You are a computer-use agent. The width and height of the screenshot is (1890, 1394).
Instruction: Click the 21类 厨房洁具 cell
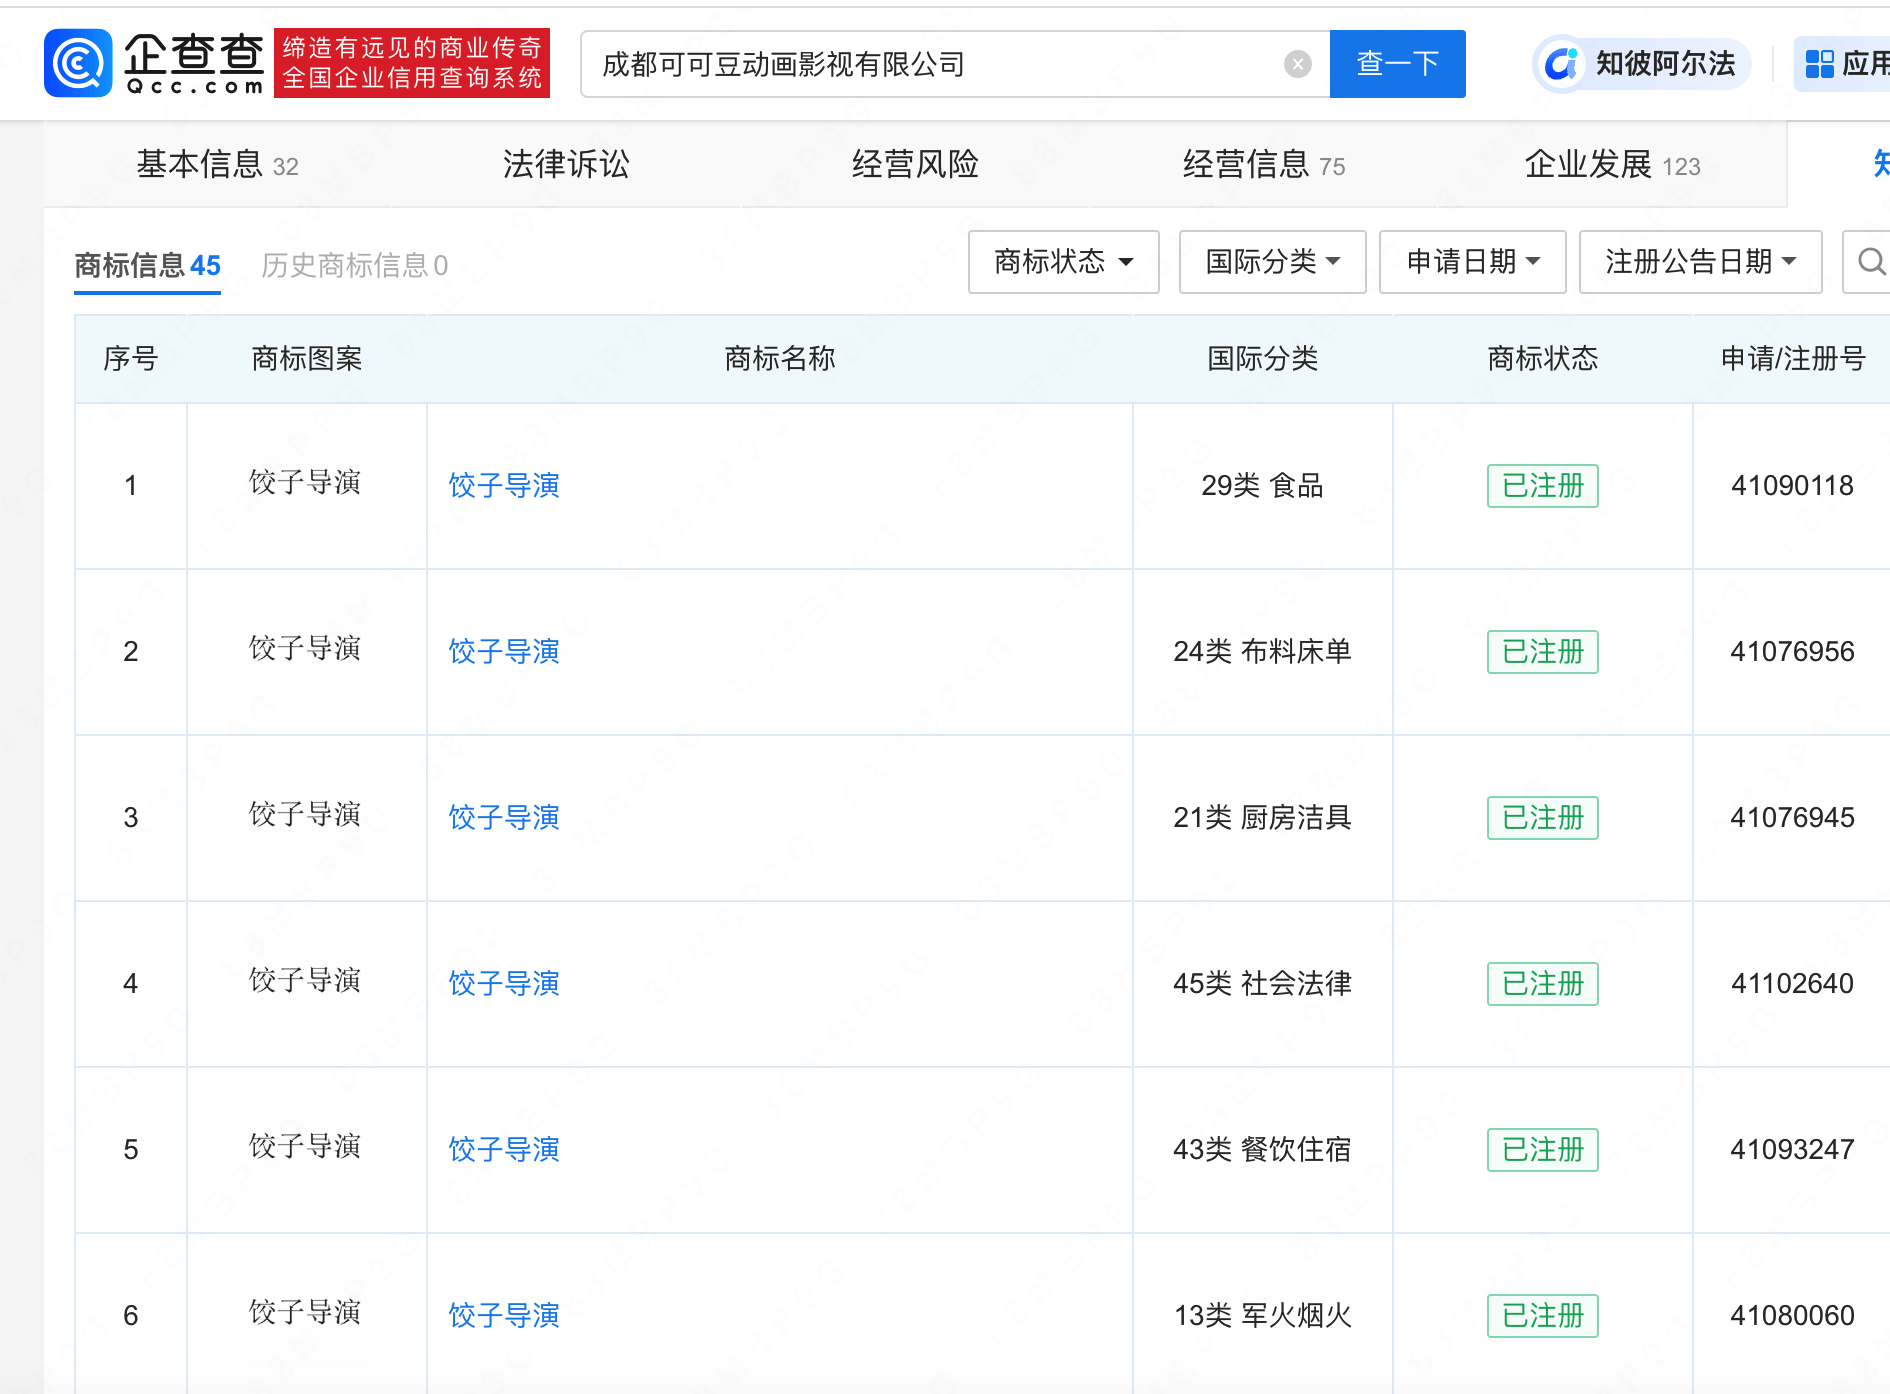[1262, 818]
